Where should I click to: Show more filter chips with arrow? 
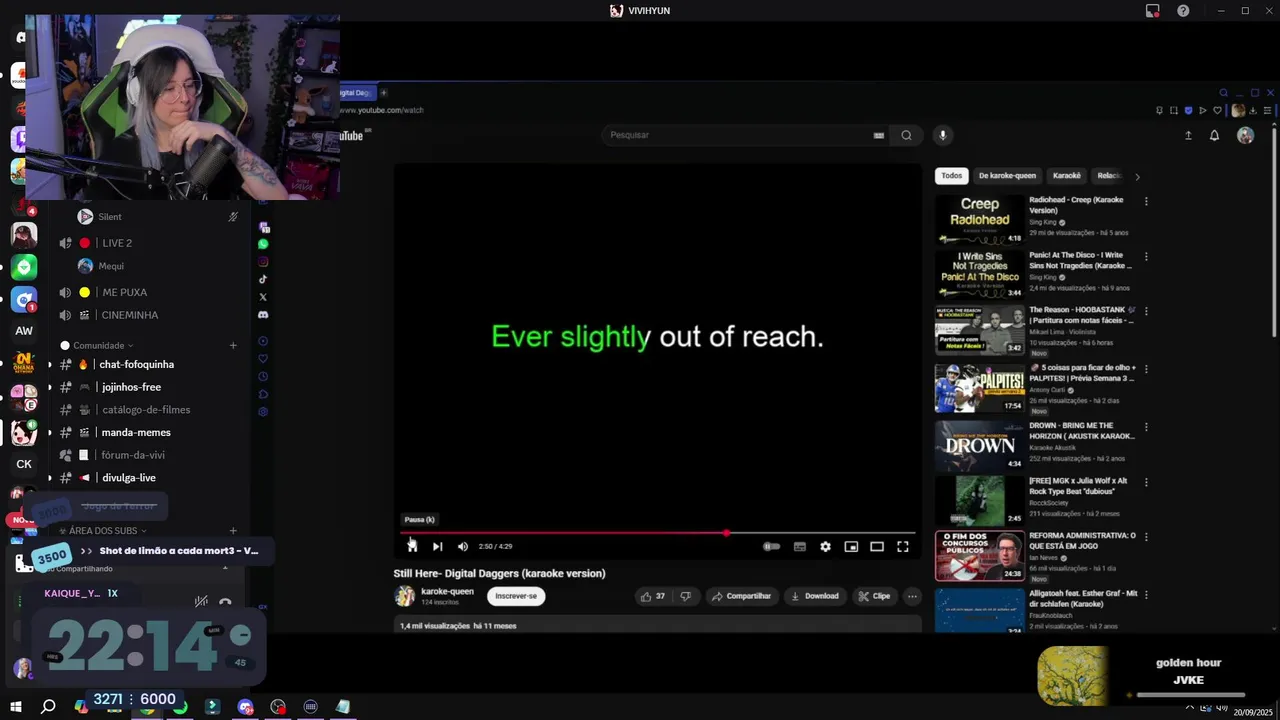coord(1137,177)
